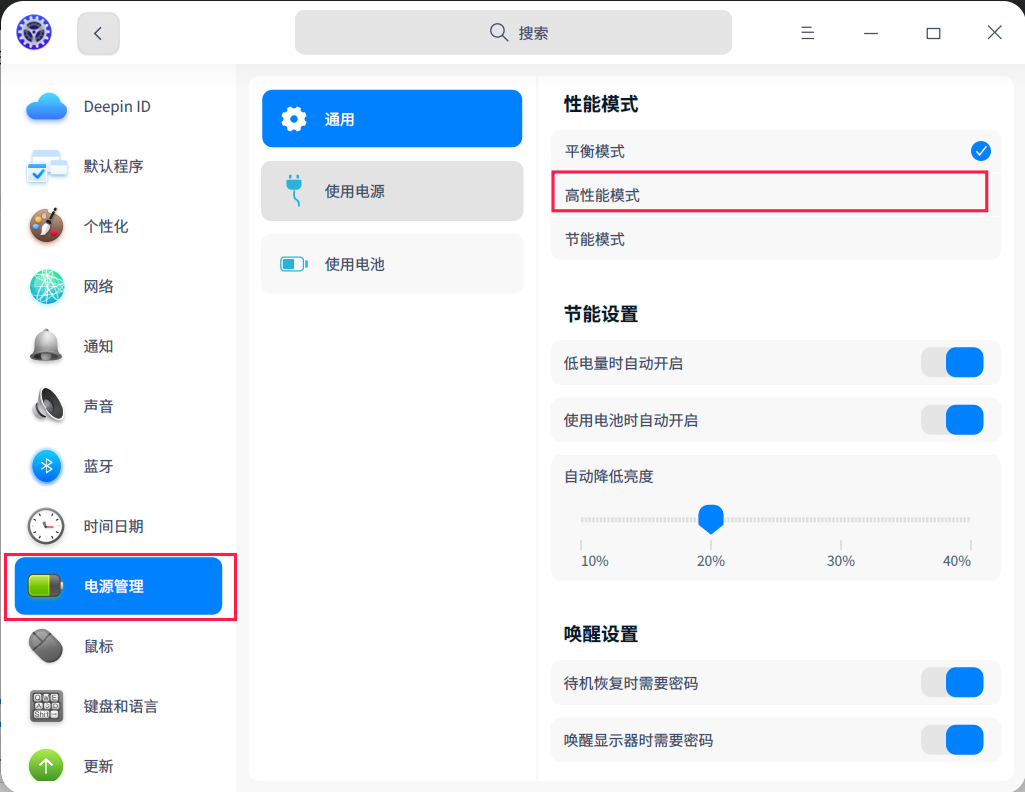Select the 通用 tab
This screenshot has height=792, width=1025.
(391, 118)
